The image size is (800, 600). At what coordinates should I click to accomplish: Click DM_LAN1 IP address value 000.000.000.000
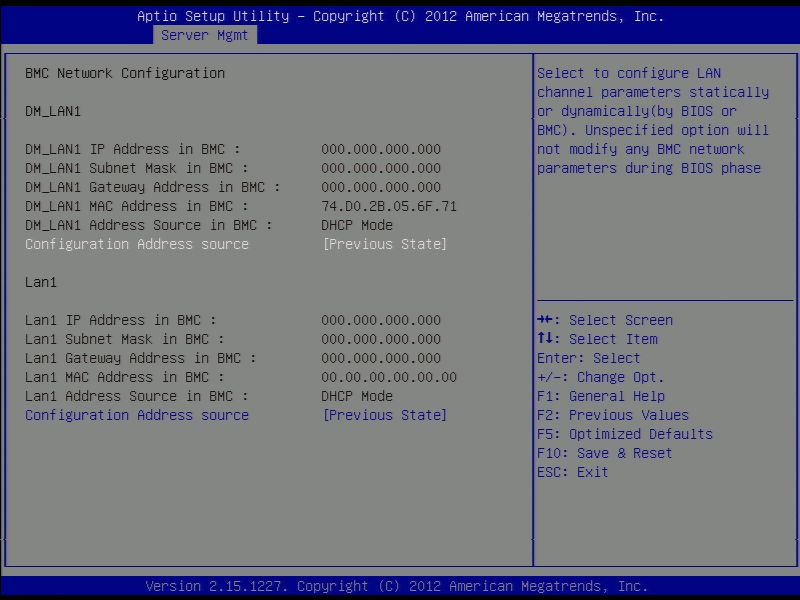(381, 149)
